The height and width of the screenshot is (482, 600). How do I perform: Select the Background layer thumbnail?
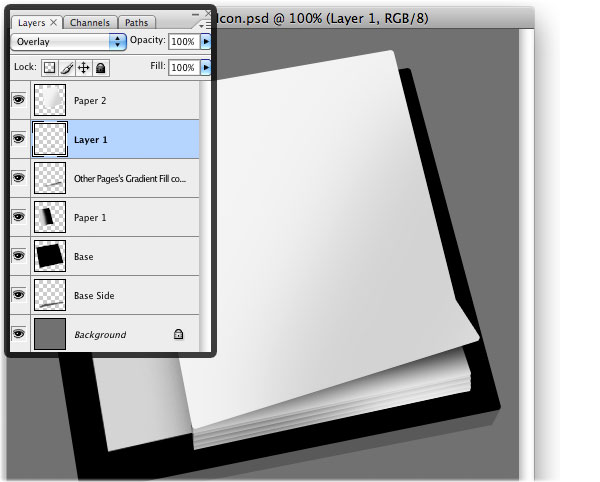(x=50, y=334)
